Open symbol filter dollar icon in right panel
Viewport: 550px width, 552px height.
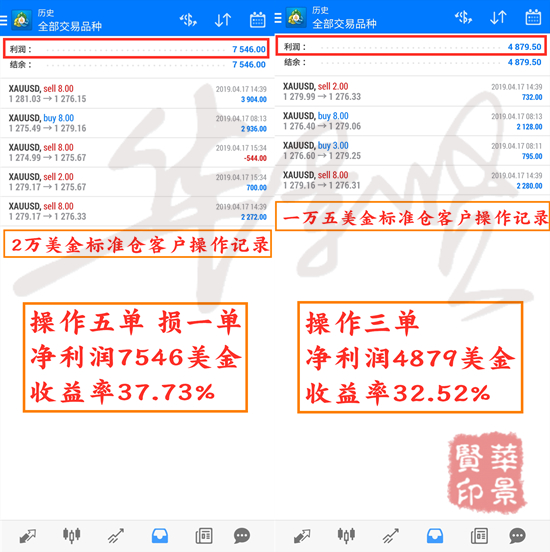(463, 17)
